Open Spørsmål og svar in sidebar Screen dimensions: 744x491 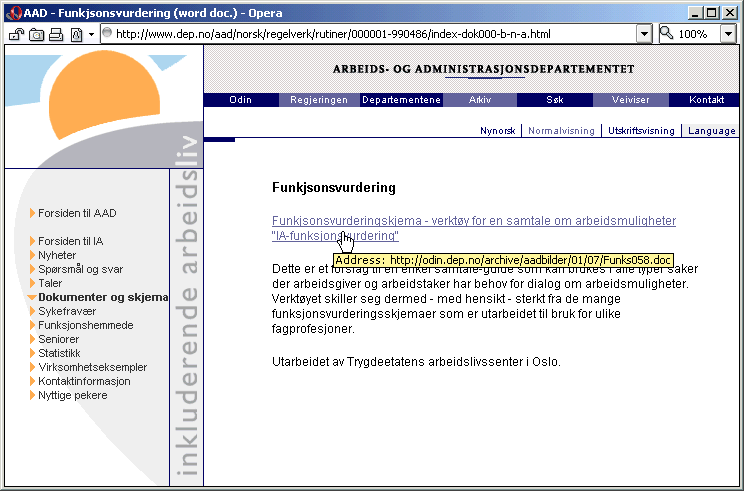click(x=80, y=269)
